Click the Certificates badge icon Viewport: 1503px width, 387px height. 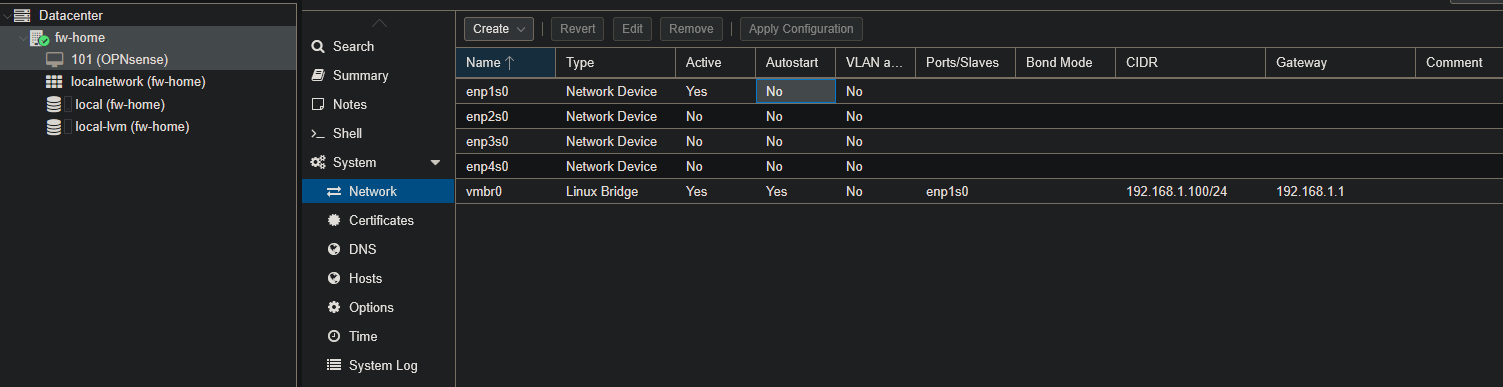point(334,220)
